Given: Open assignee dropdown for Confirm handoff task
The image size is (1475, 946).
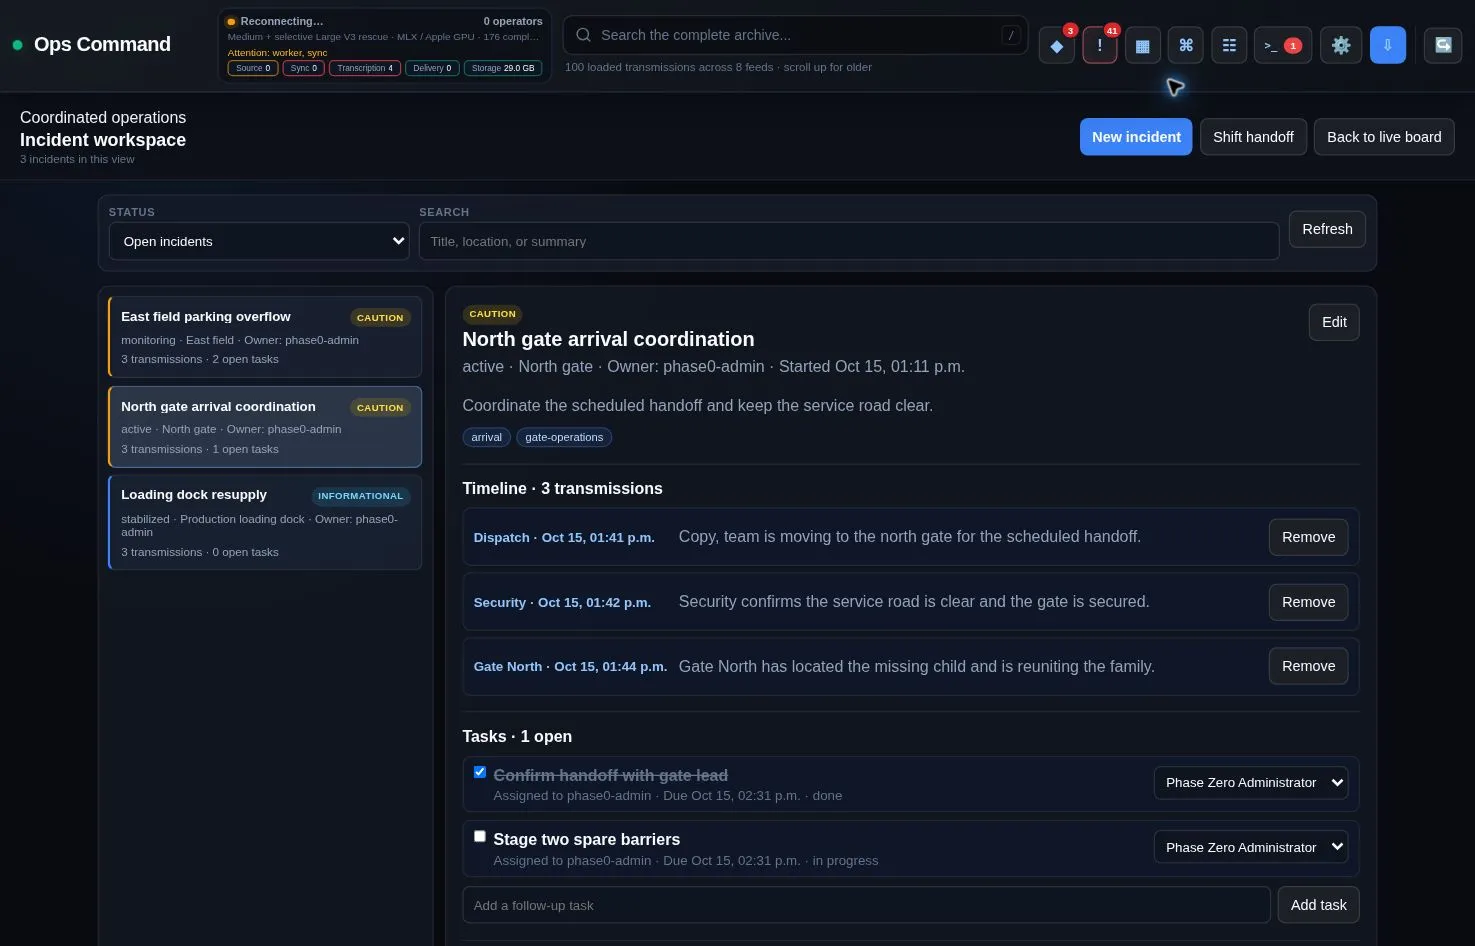Looking at the screenshot, I should [1251, 783].
